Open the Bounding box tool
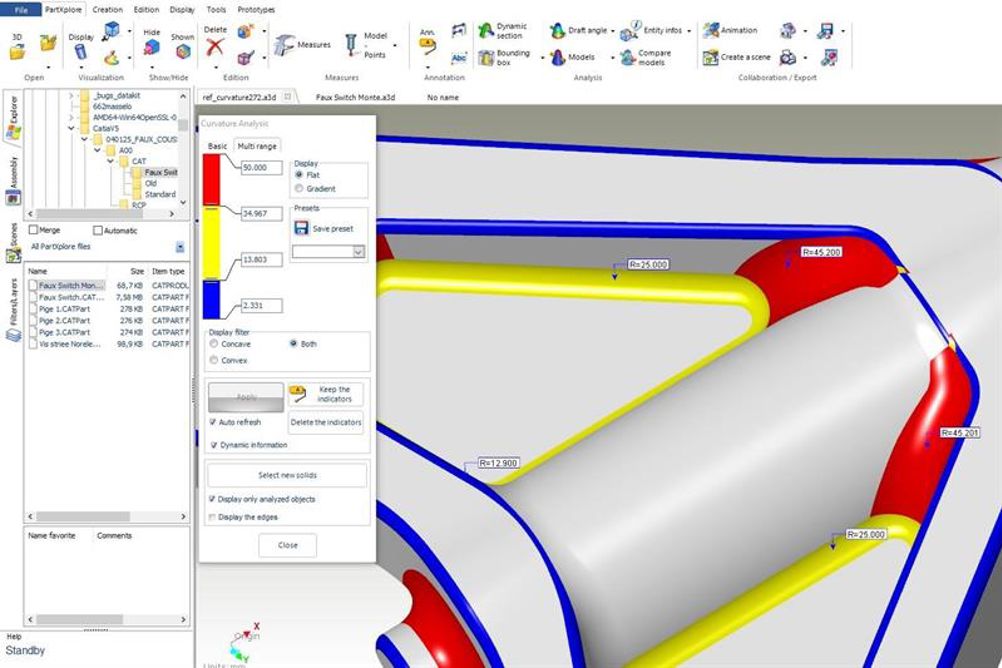Viewport: 1002px width, 668px height. (504, 58)
